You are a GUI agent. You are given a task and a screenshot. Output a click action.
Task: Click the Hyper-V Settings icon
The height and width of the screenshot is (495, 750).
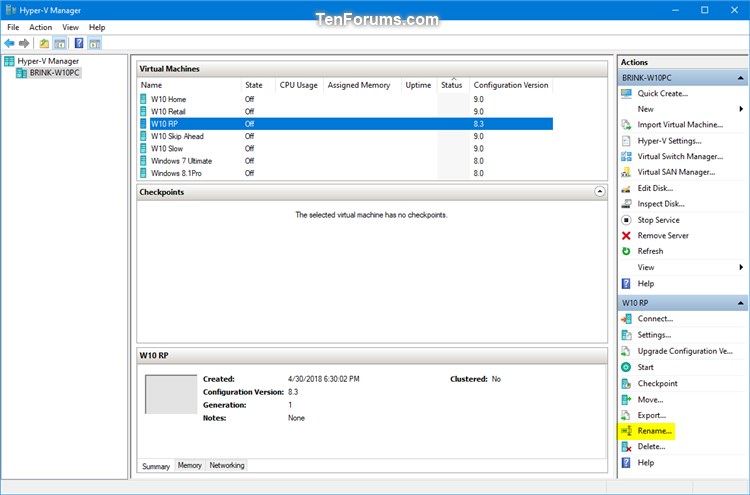pos(626,141)
